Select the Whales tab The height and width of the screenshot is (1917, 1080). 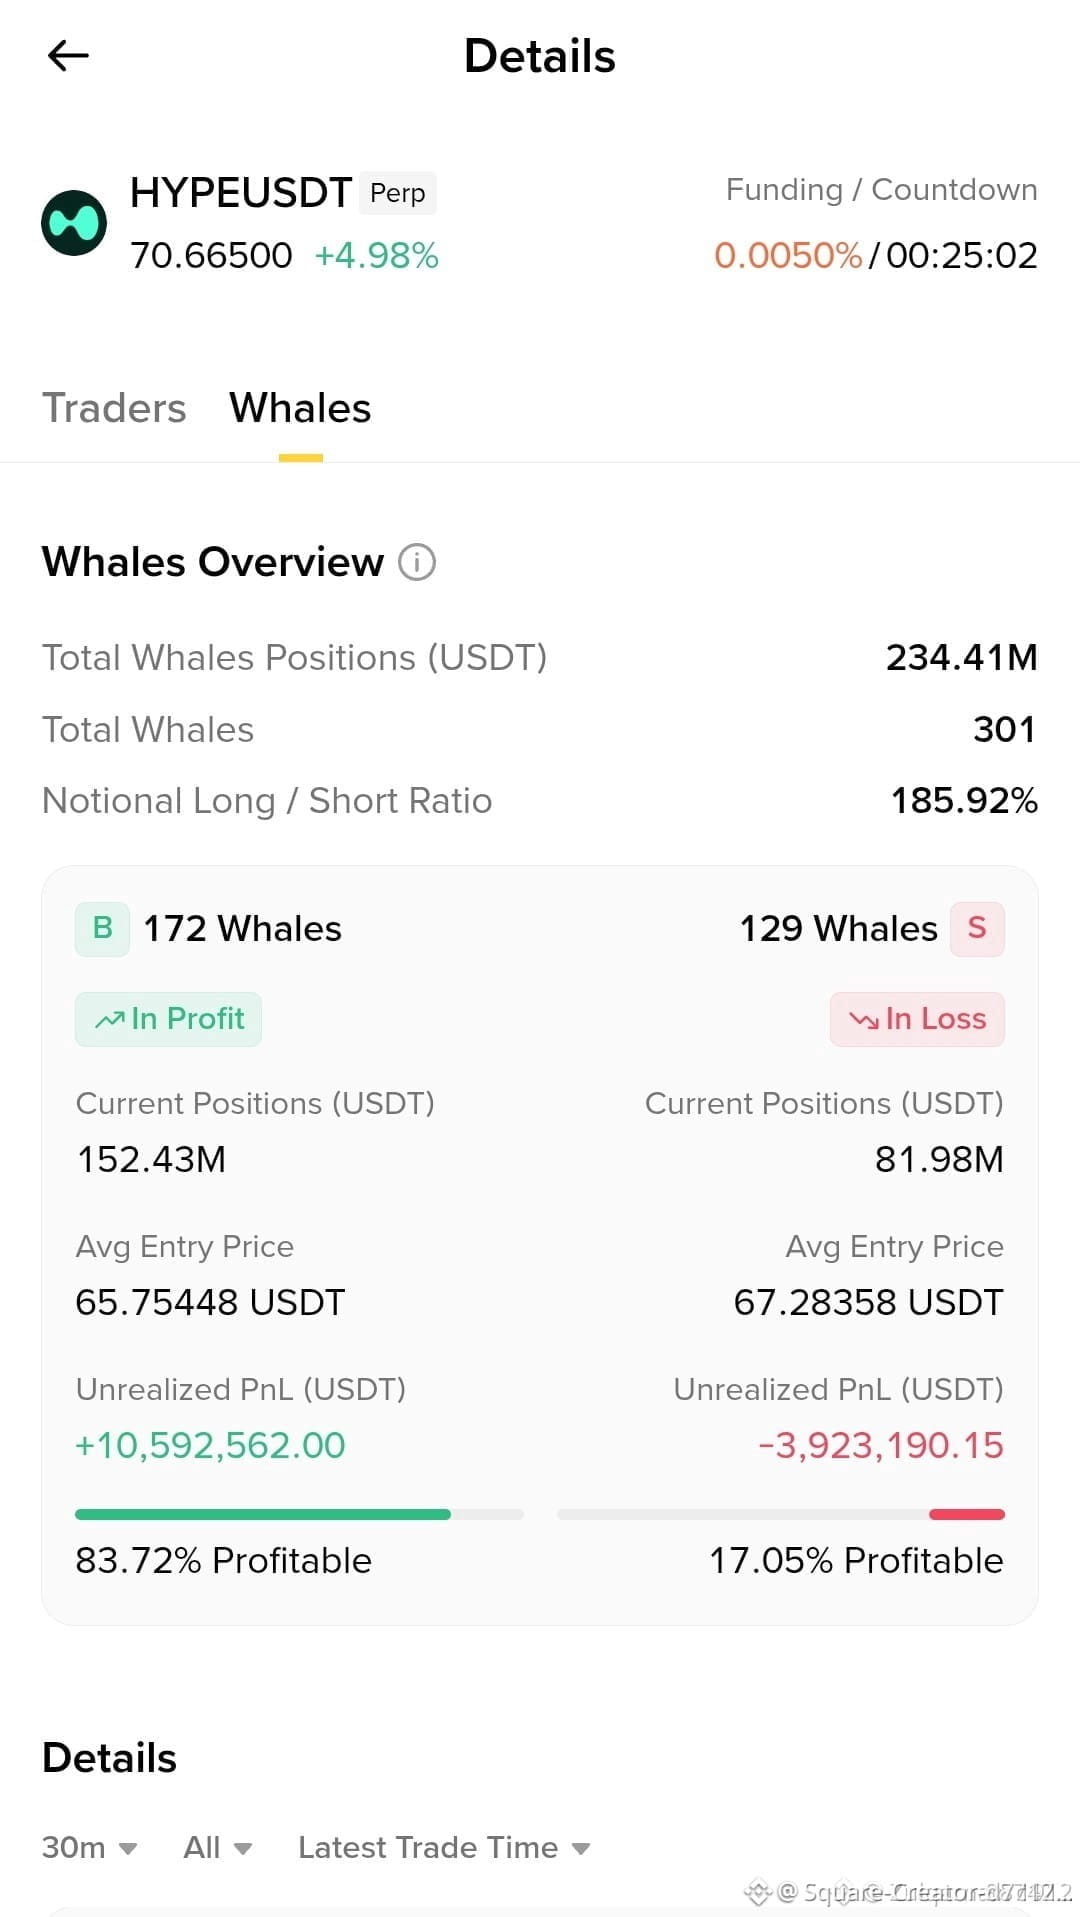coord(300,408)
